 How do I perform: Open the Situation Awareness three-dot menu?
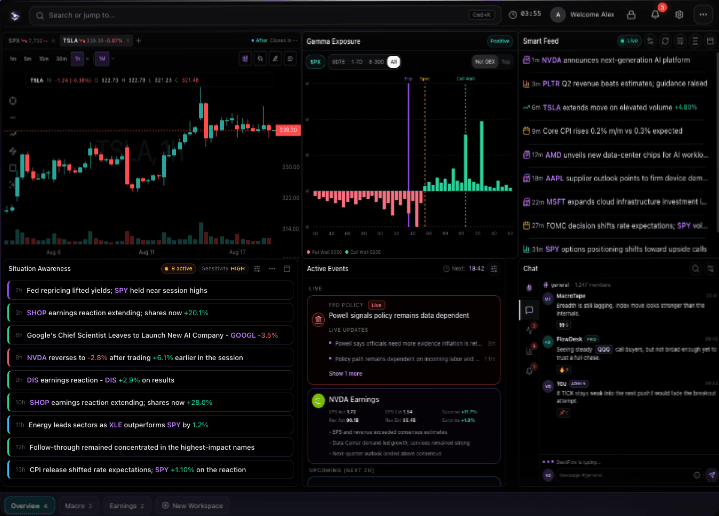pos(272,269)
